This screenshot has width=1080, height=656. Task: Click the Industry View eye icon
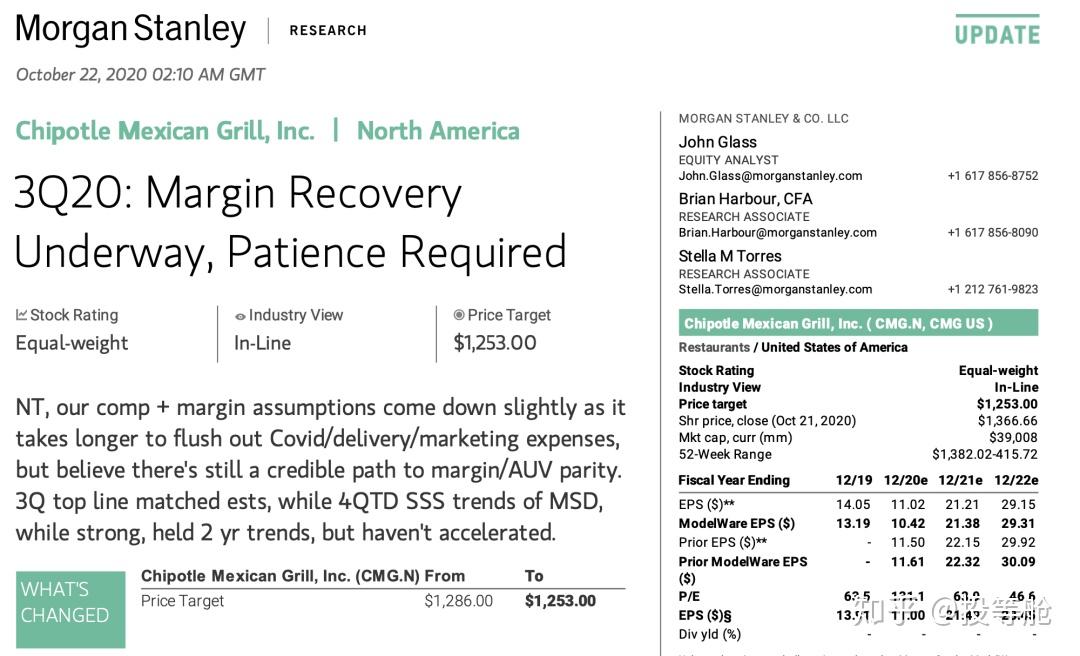(240, 316)
